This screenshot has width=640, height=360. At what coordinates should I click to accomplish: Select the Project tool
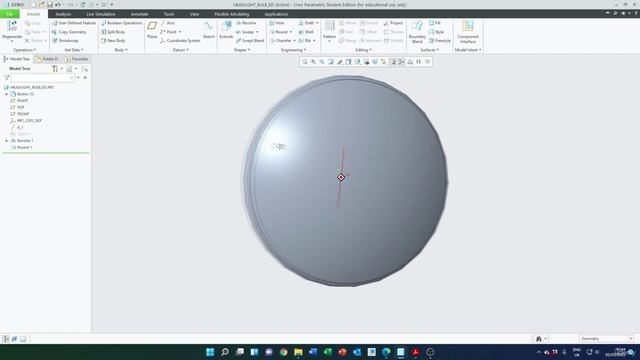pyautogui.click(x=393, y=23)
